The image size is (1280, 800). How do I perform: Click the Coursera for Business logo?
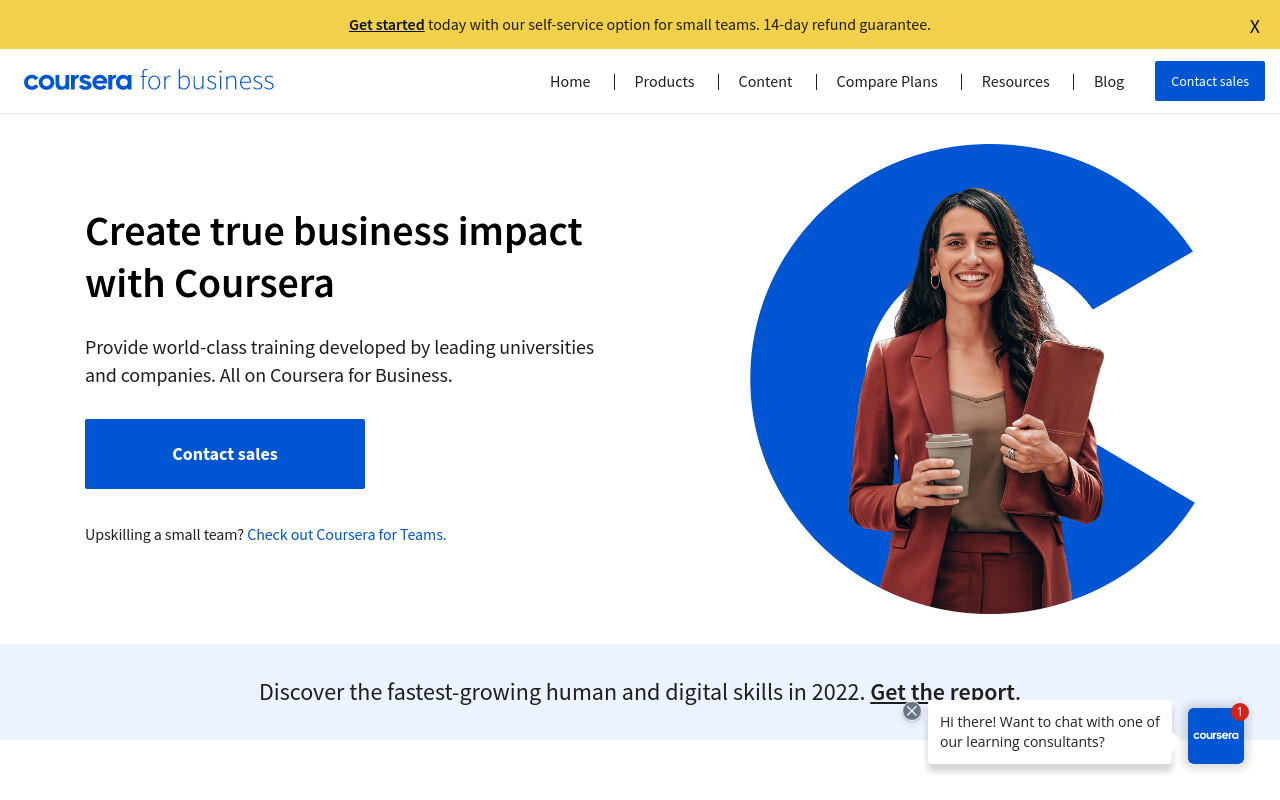click(149, 81)
